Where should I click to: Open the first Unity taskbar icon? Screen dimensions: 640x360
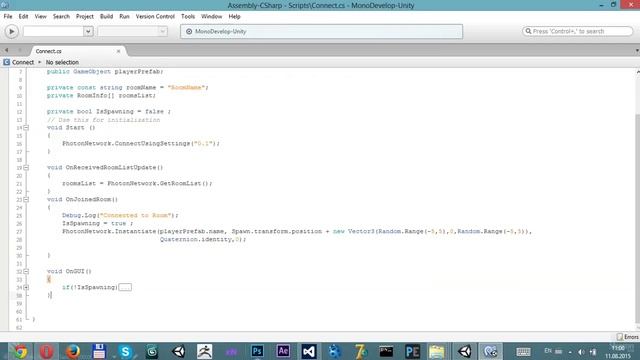pos(178,351)
